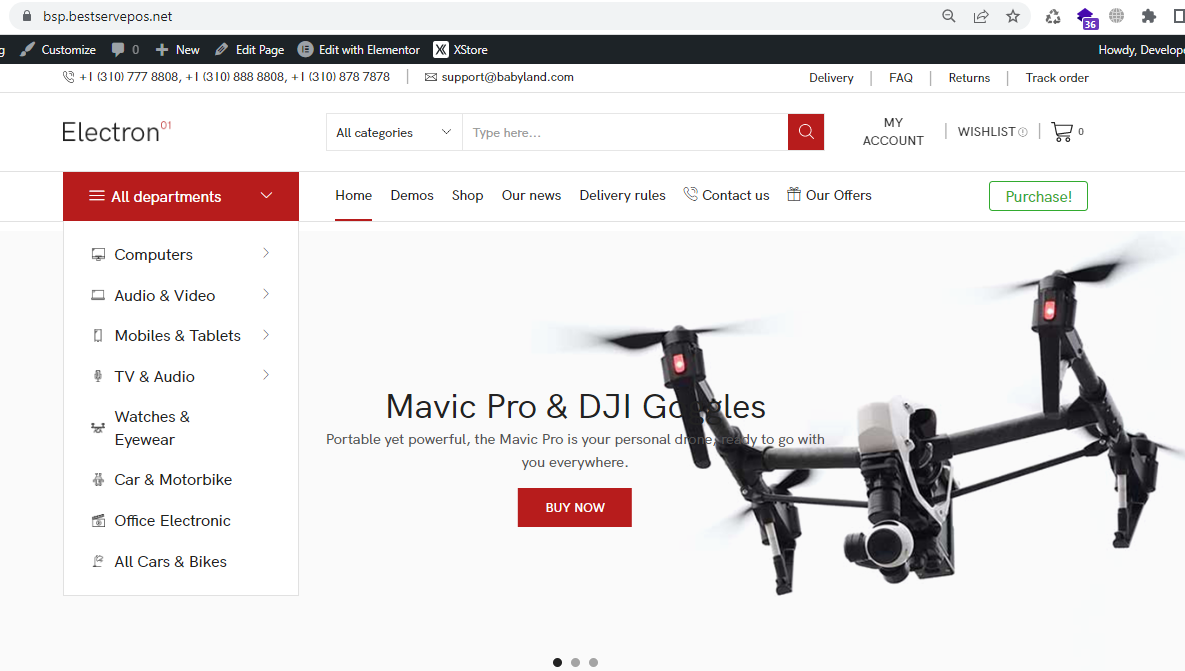Click the TV & Audio microphone icon
The height and width of the screenshot is (671, 1185).
coord(97,376)
